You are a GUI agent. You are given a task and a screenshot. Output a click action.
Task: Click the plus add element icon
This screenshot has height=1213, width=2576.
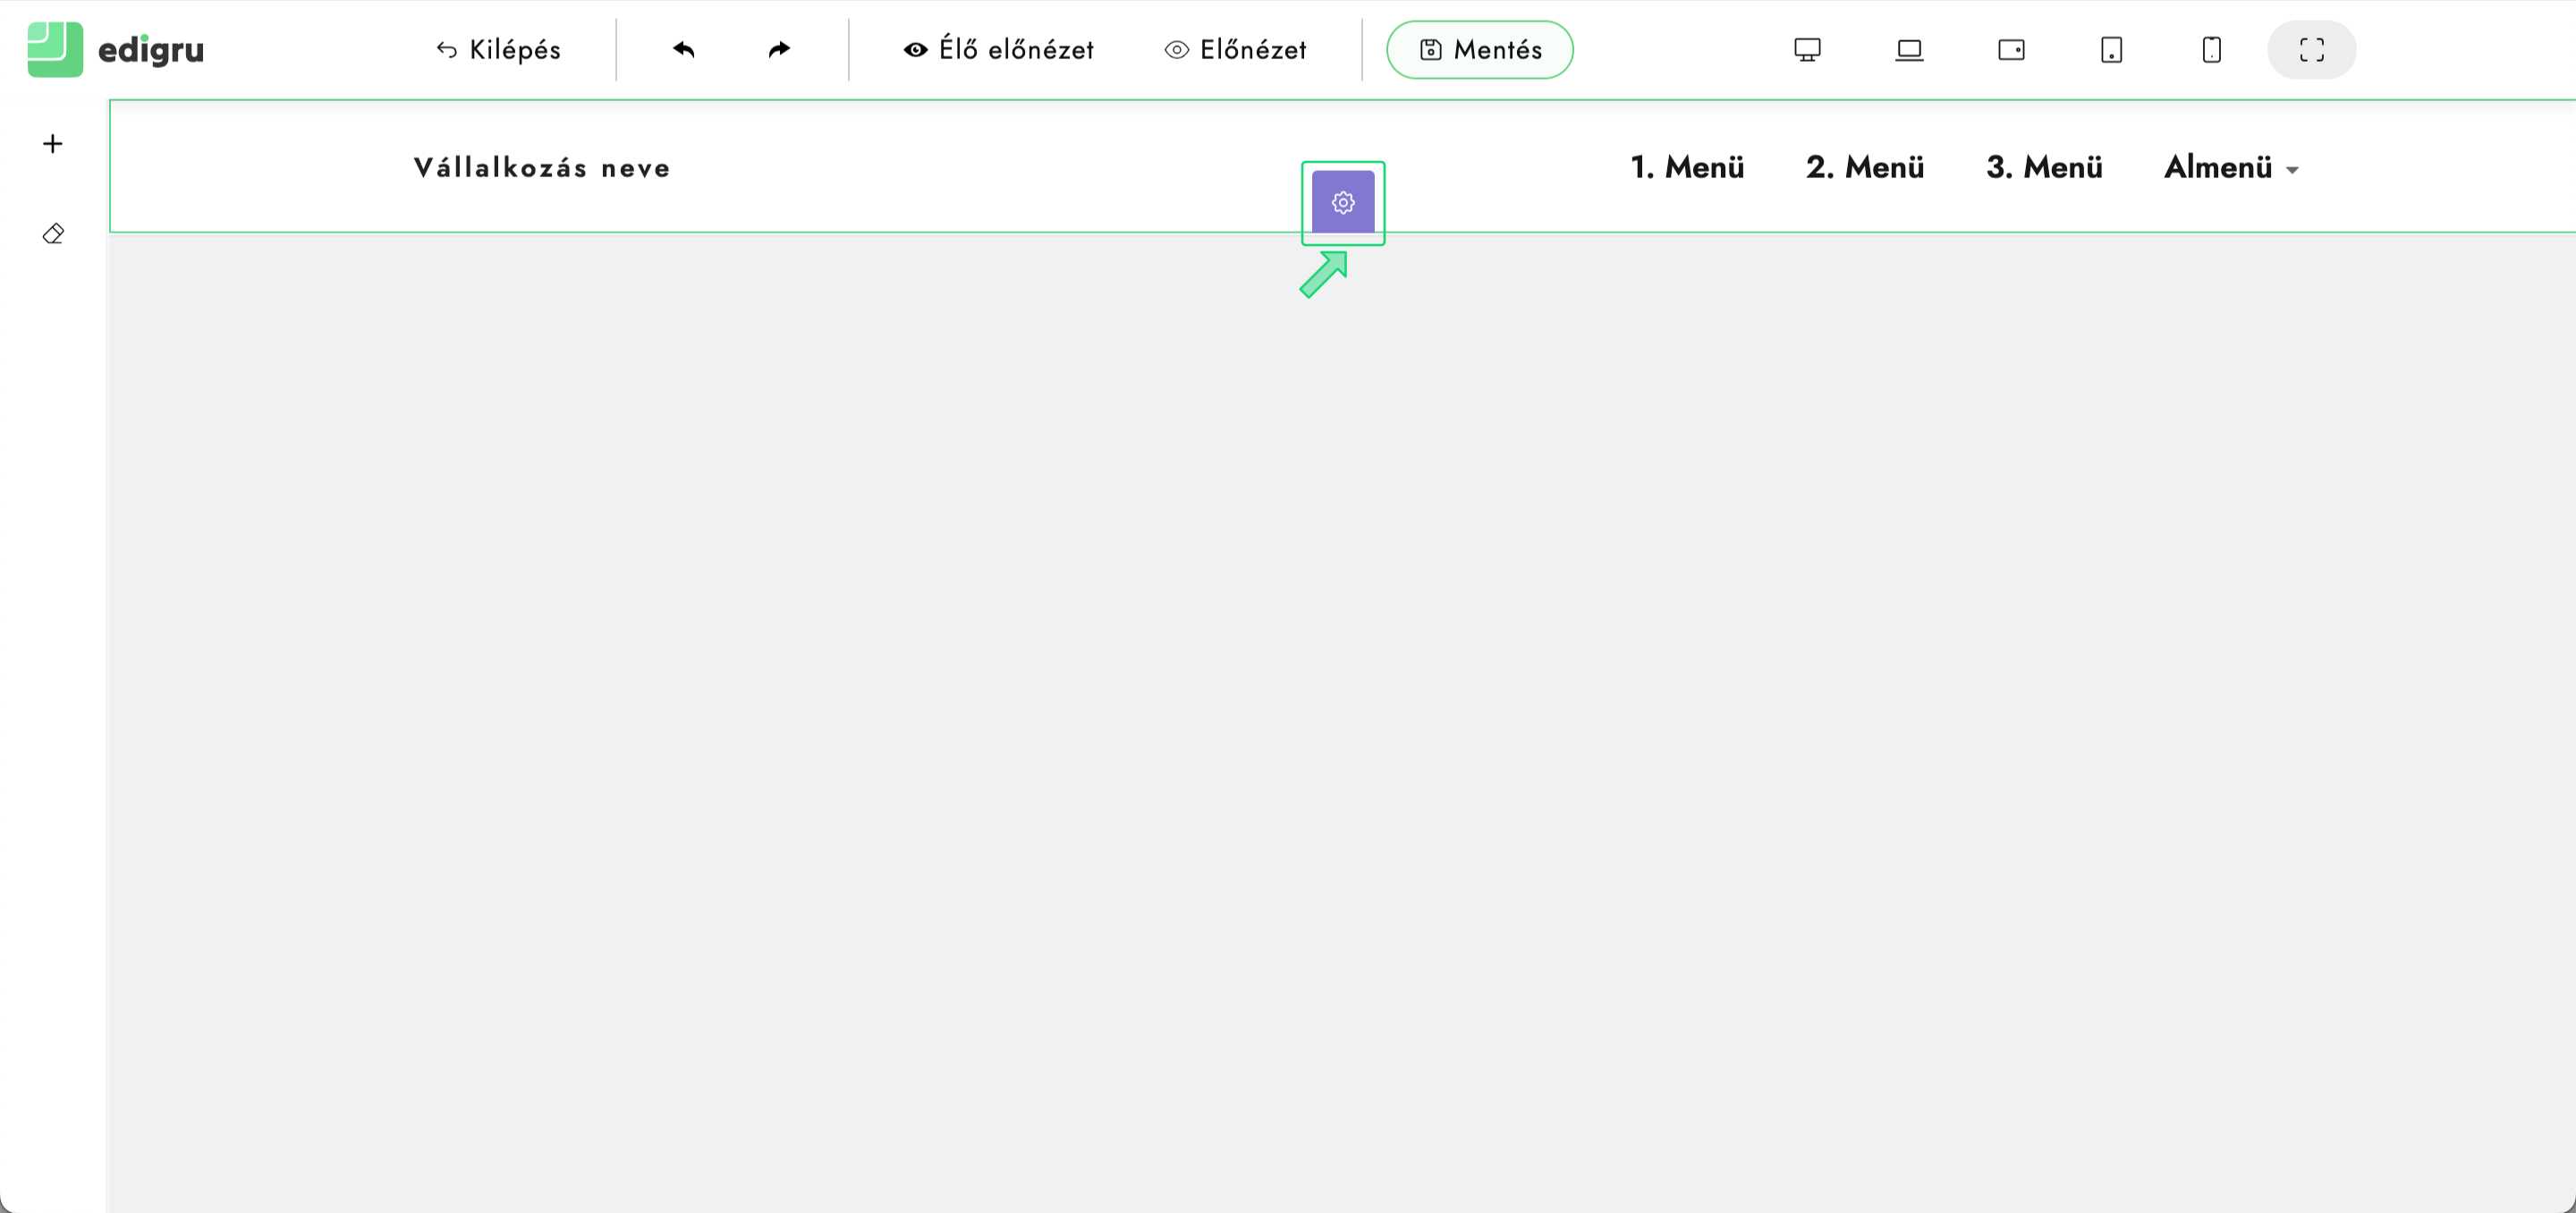pyautogui.click(x=53, y=144)
